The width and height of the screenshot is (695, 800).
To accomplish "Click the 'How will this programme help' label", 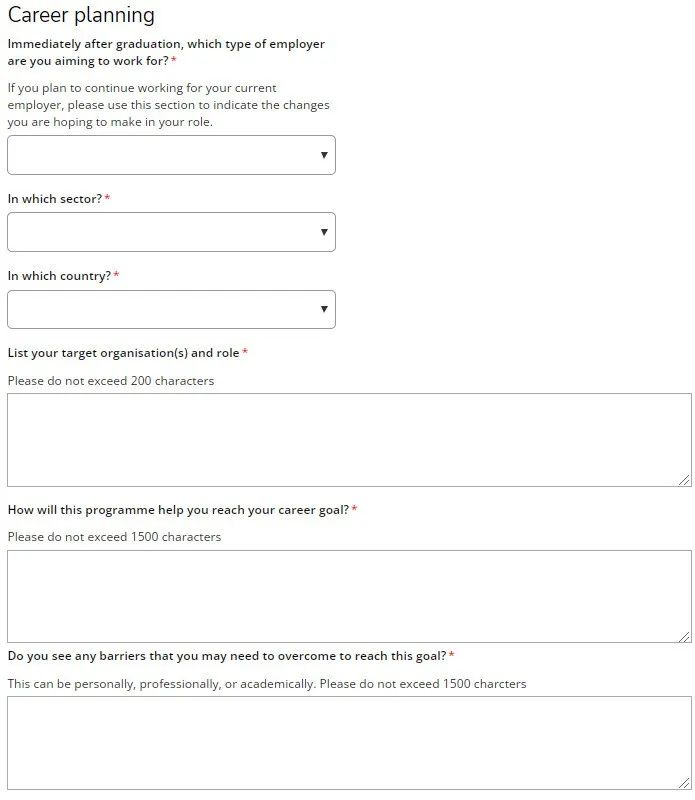I will click(178, 510).
